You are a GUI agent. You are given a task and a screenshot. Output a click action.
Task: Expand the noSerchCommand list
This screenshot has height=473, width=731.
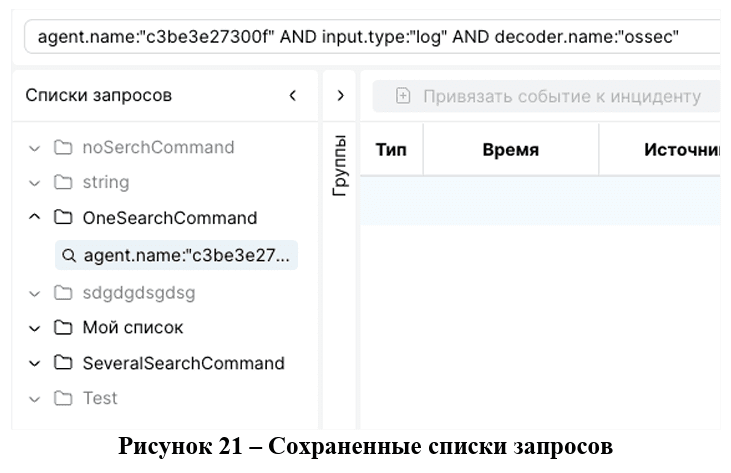point(35,148)
